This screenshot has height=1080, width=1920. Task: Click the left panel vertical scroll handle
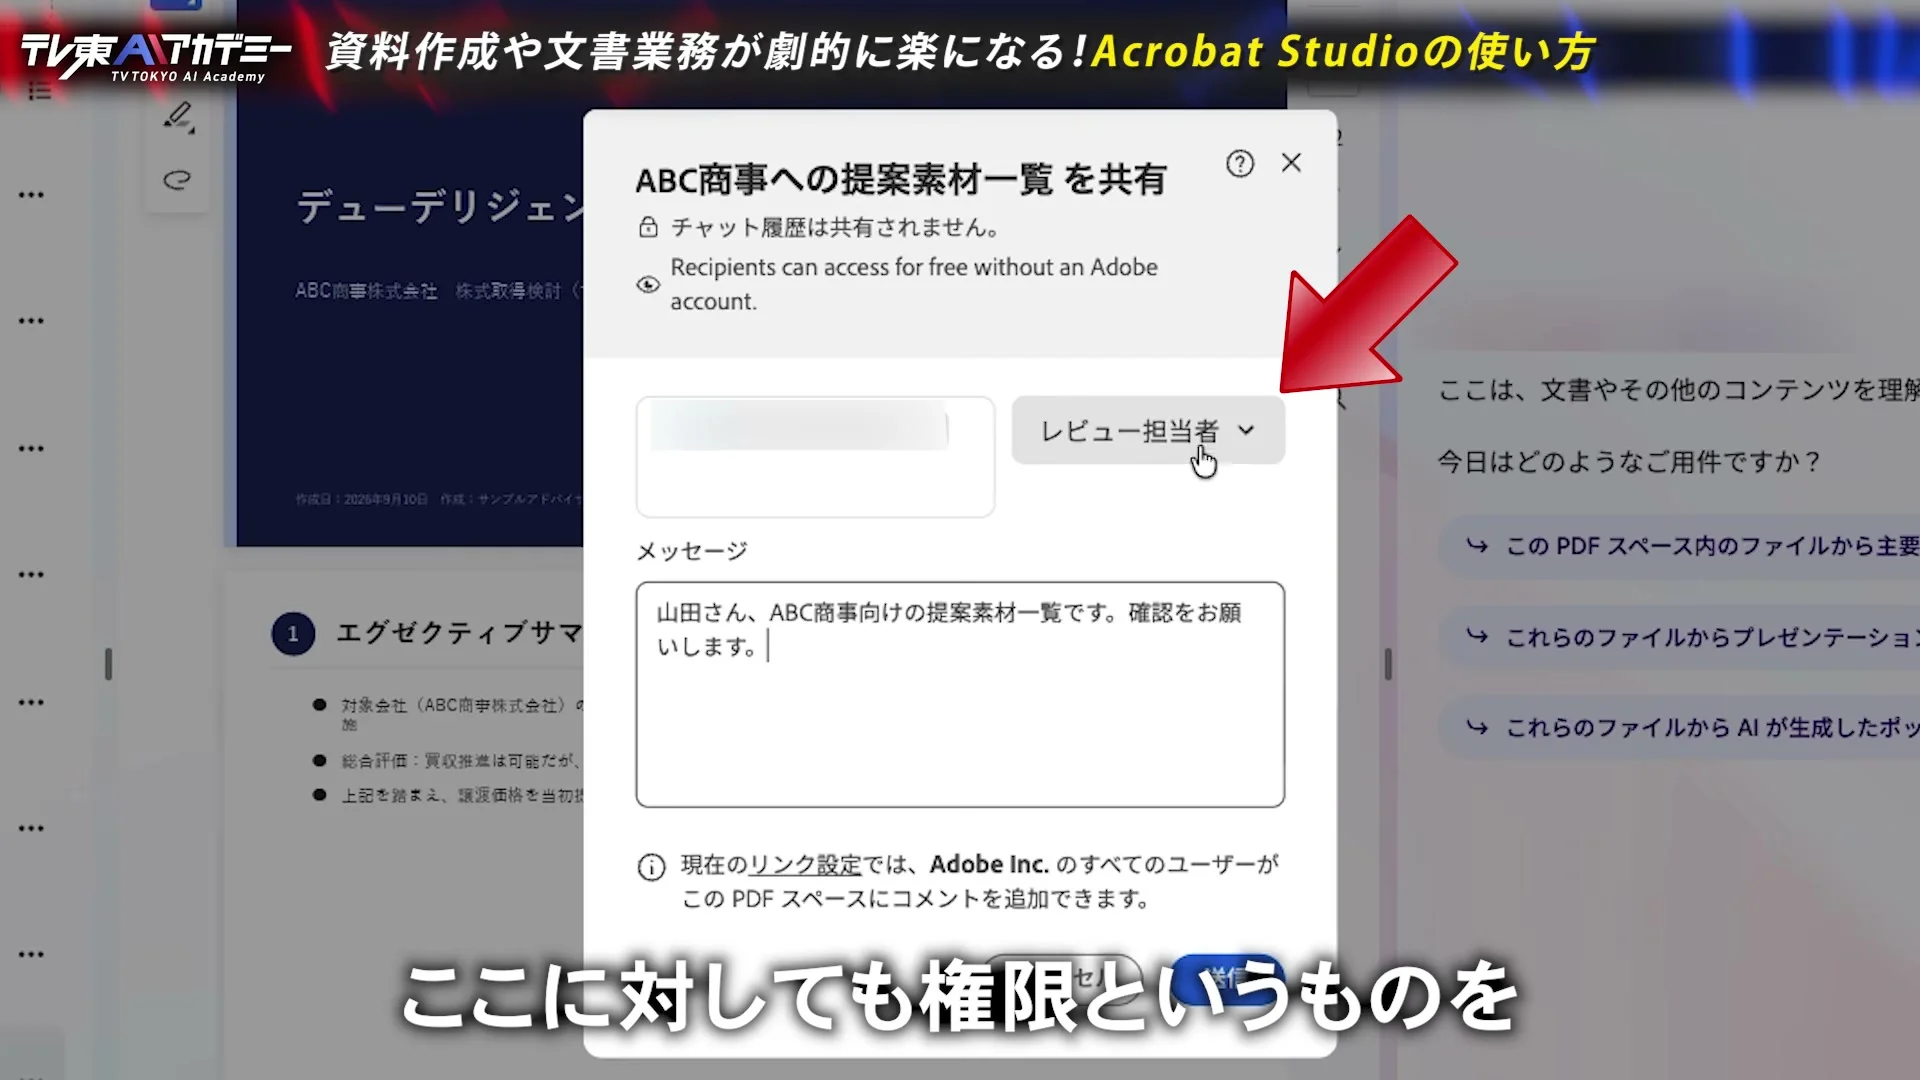[108, 664]
